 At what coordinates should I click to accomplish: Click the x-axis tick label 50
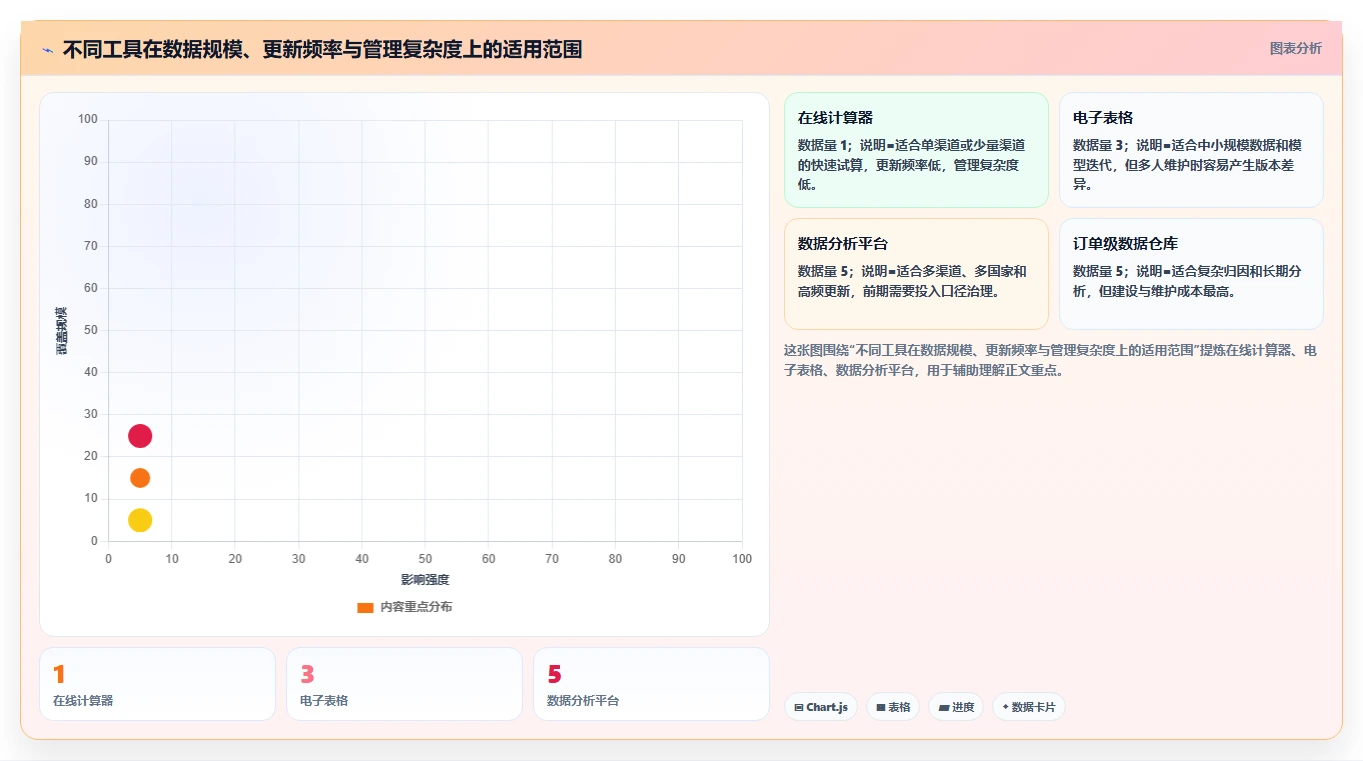425,559
